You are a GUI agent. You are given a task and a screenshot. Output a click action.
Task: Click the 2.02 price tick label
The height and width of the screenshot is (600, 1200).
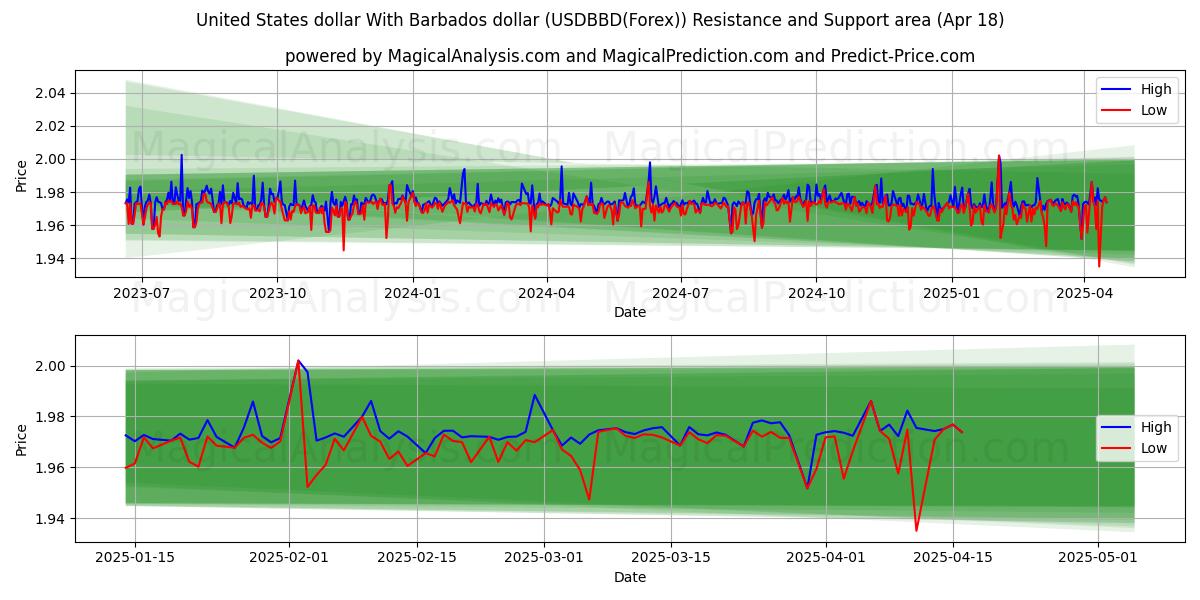[50, 126]
